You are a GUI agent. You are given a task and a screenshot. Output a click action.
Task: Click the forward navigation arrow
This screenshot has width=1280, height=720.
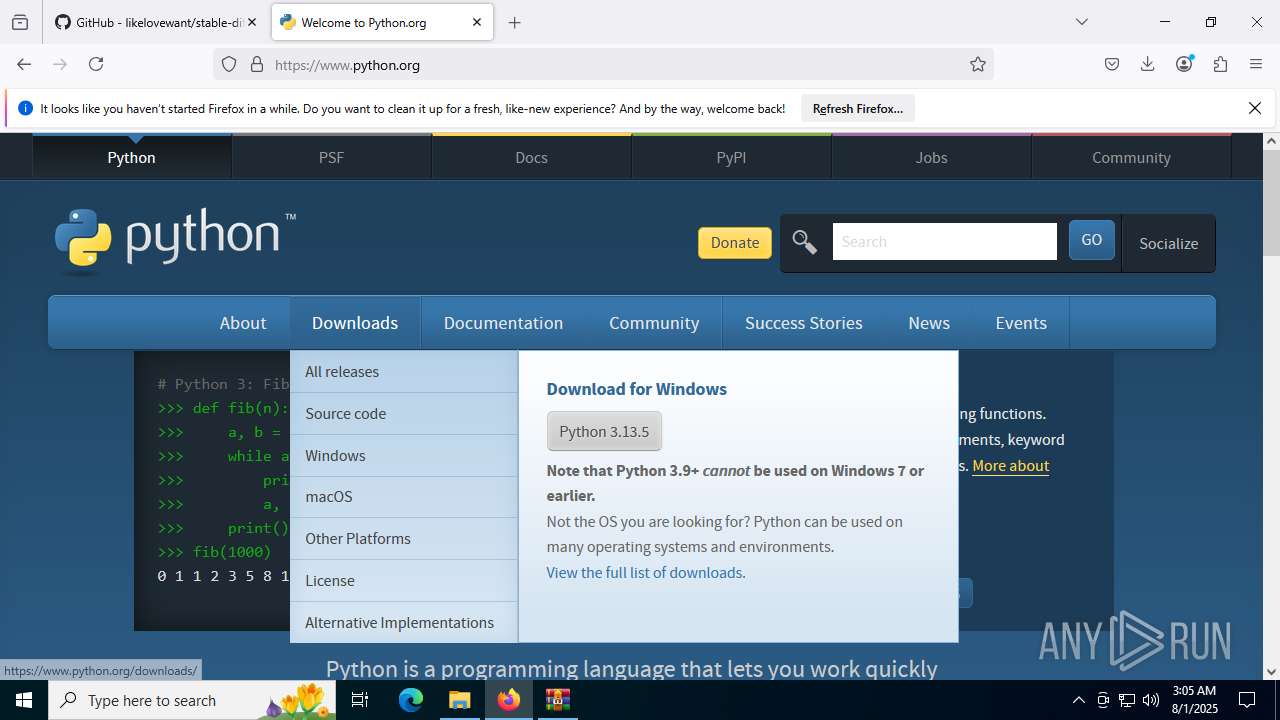(60, 64)
